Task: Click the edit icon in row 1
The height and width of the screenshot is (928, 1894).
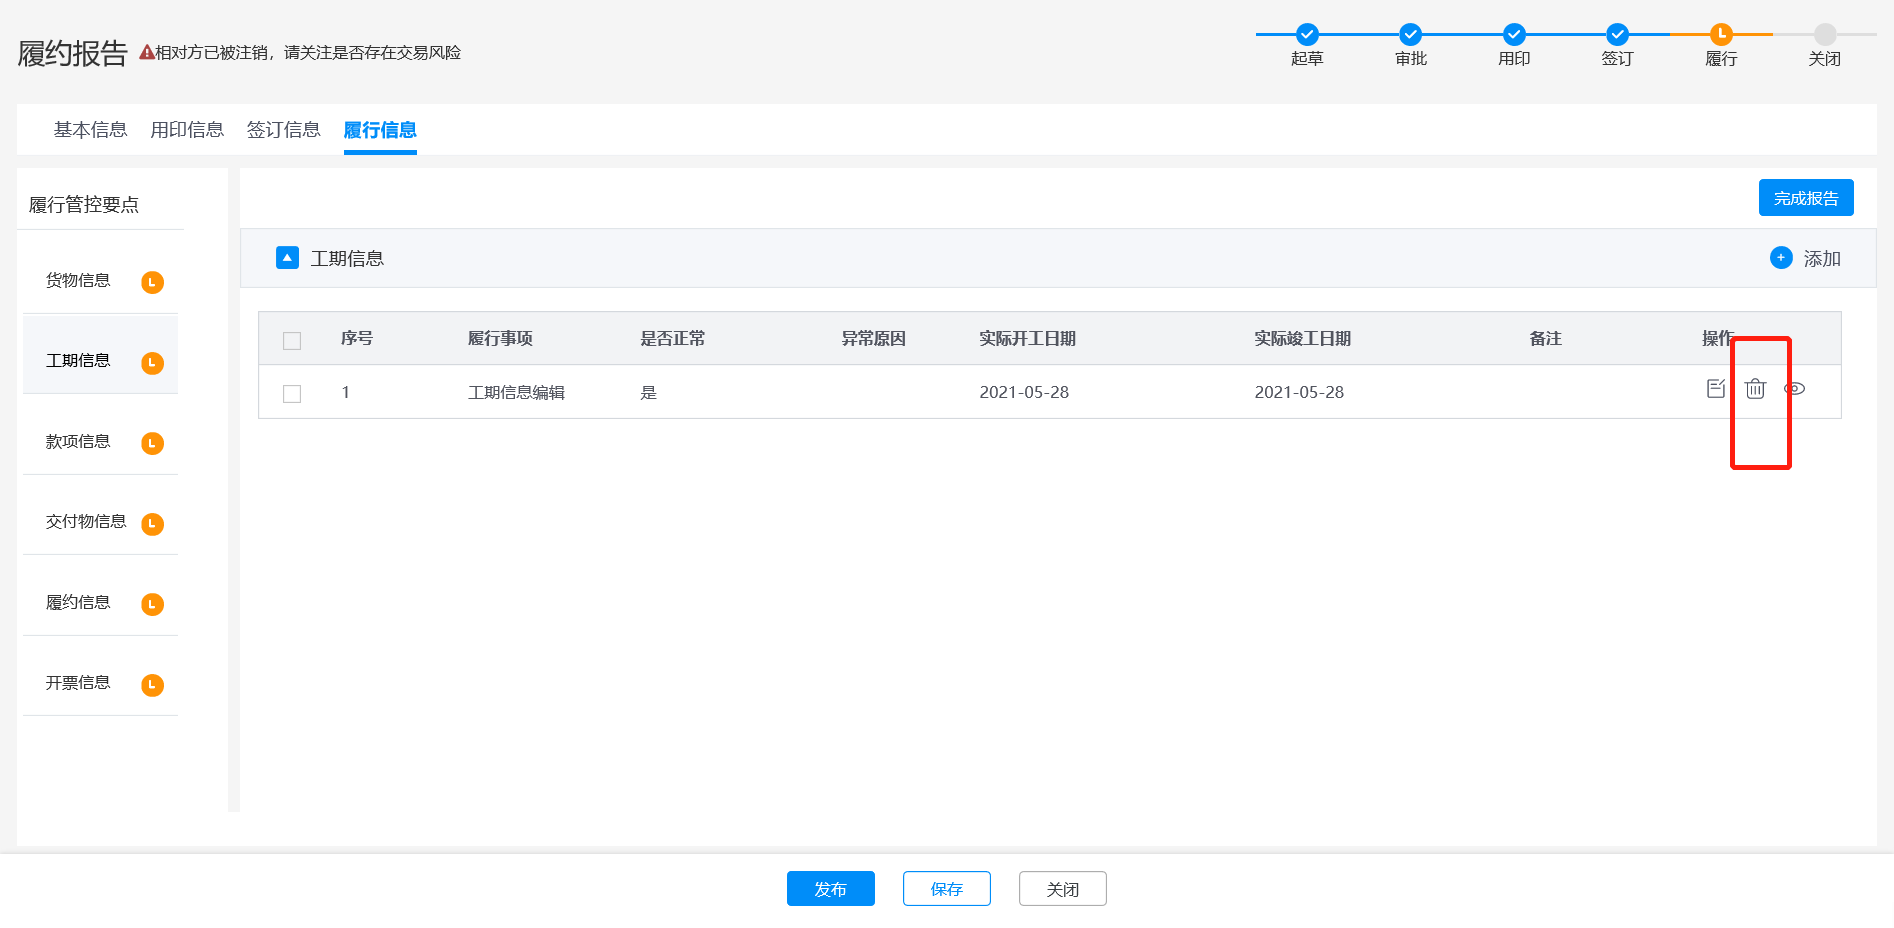Action: click(1715, 389)
